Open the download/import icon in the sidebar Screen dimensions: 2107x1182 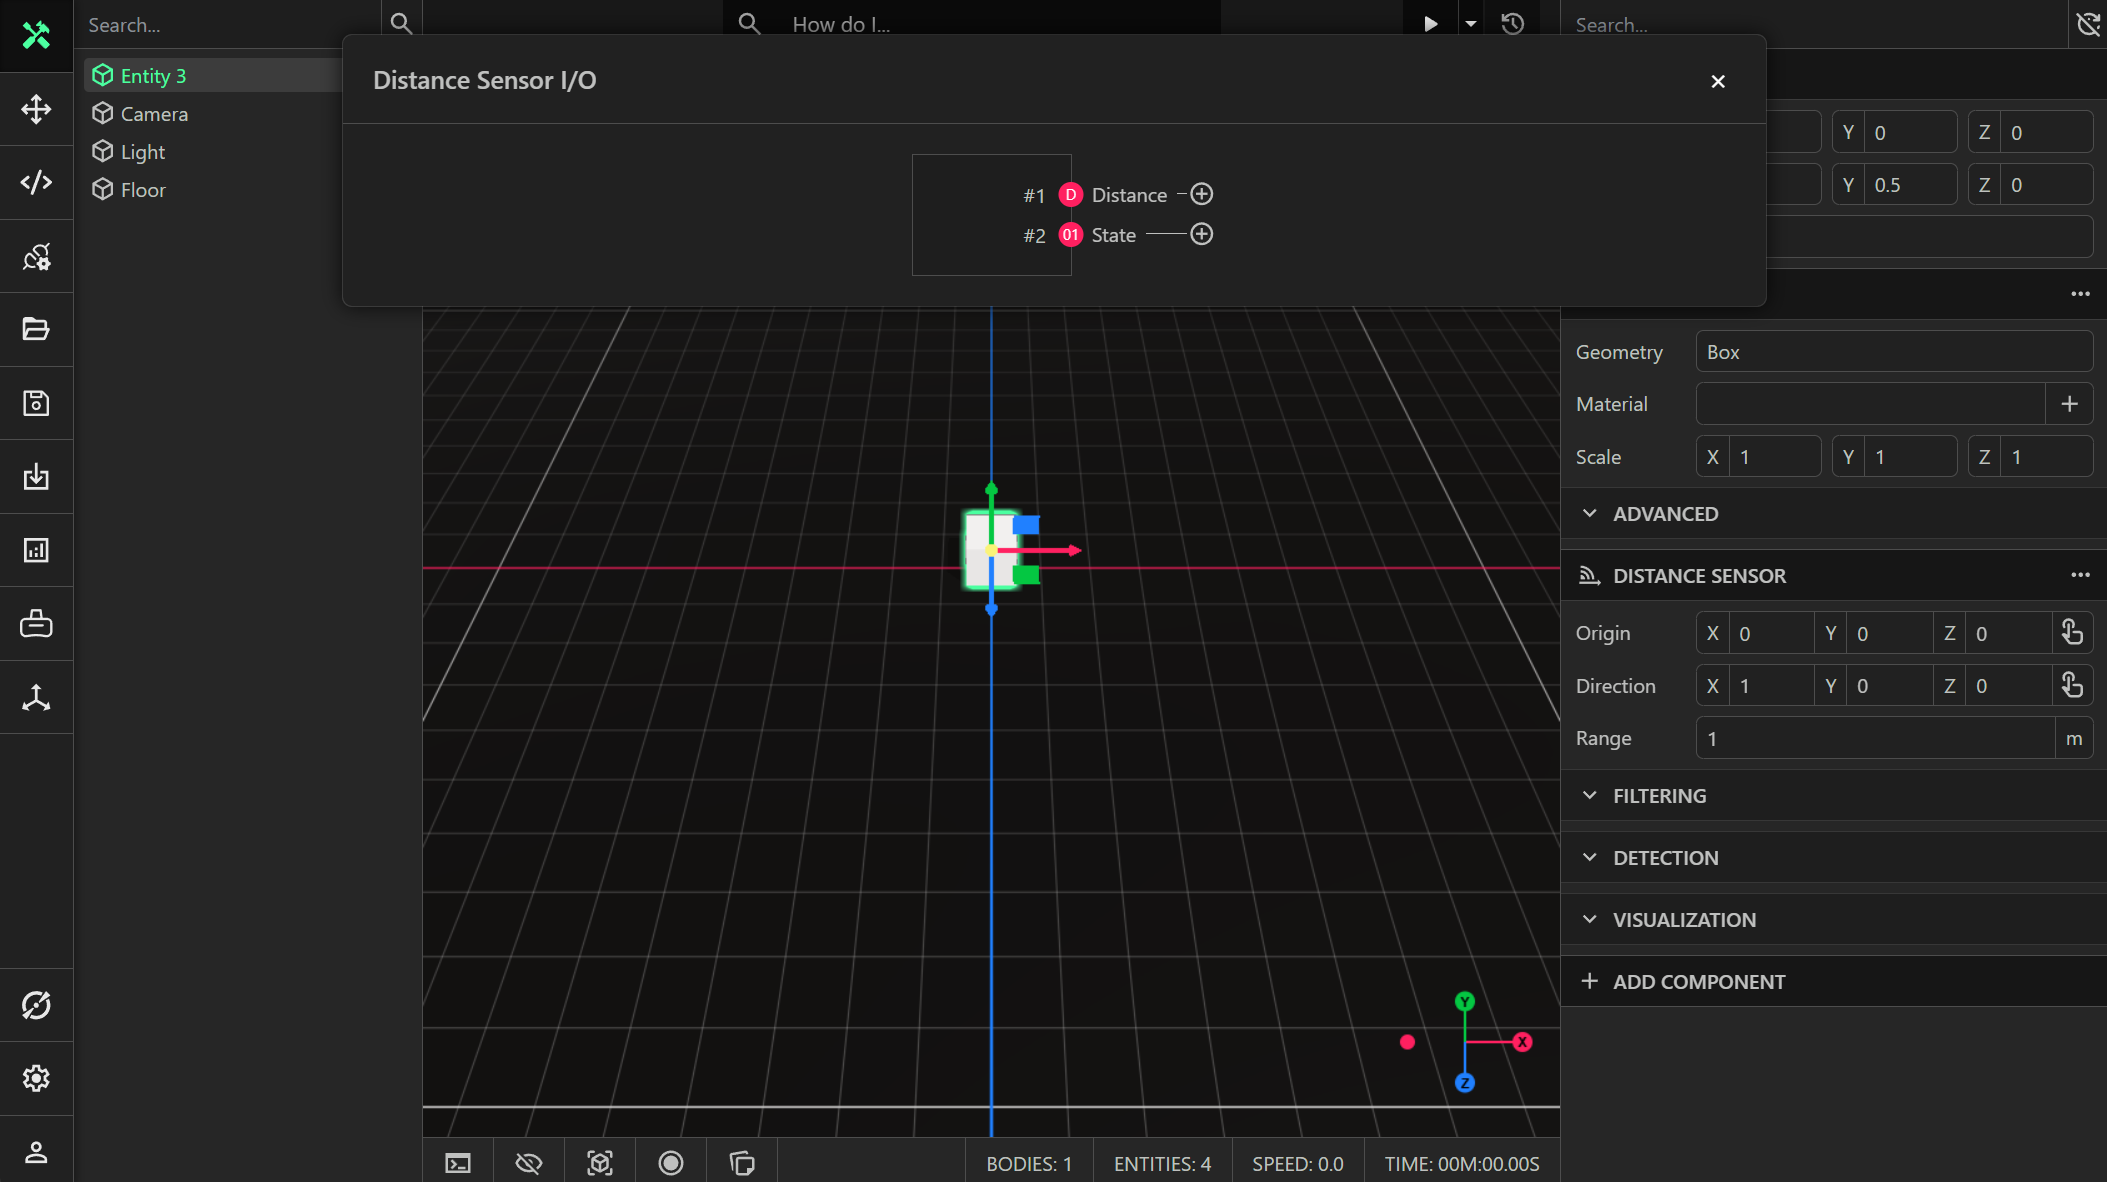36,477
